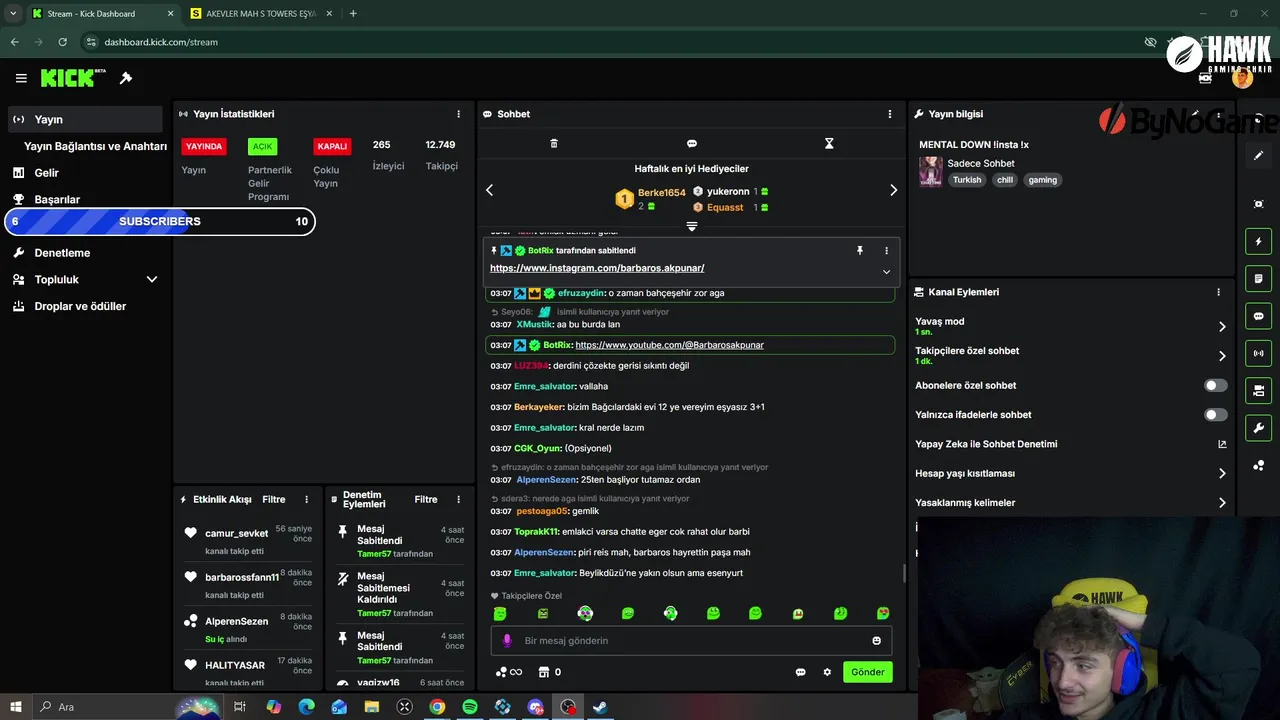The image size is (1280, 720).
Task: Open Kanal Eylemleri three-dot menu
Action: pyautogui.click(x=1218, y=292)
